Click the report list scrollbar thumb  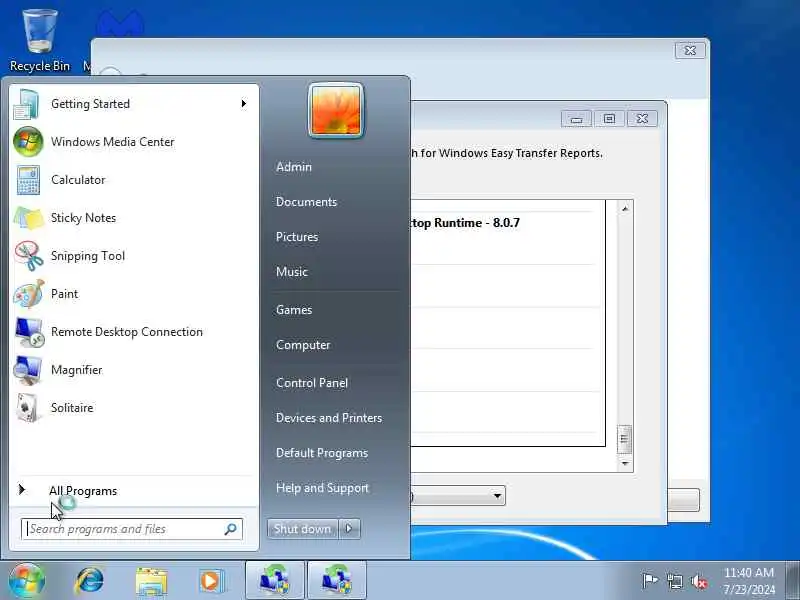(x=624, y=439)
